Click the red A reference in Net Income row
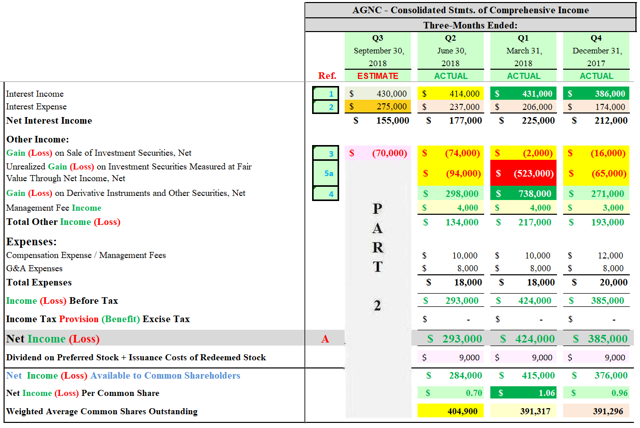The image size is (640, 428). pos(325,339)
